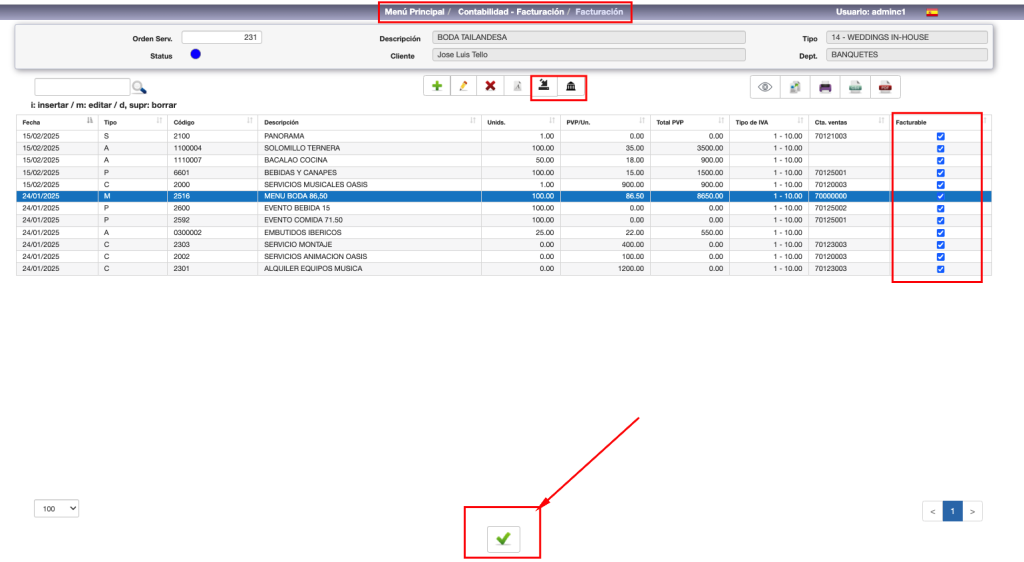1024x562 pixels.
Task: Go to next page in pagination
Action: [972, 512]
